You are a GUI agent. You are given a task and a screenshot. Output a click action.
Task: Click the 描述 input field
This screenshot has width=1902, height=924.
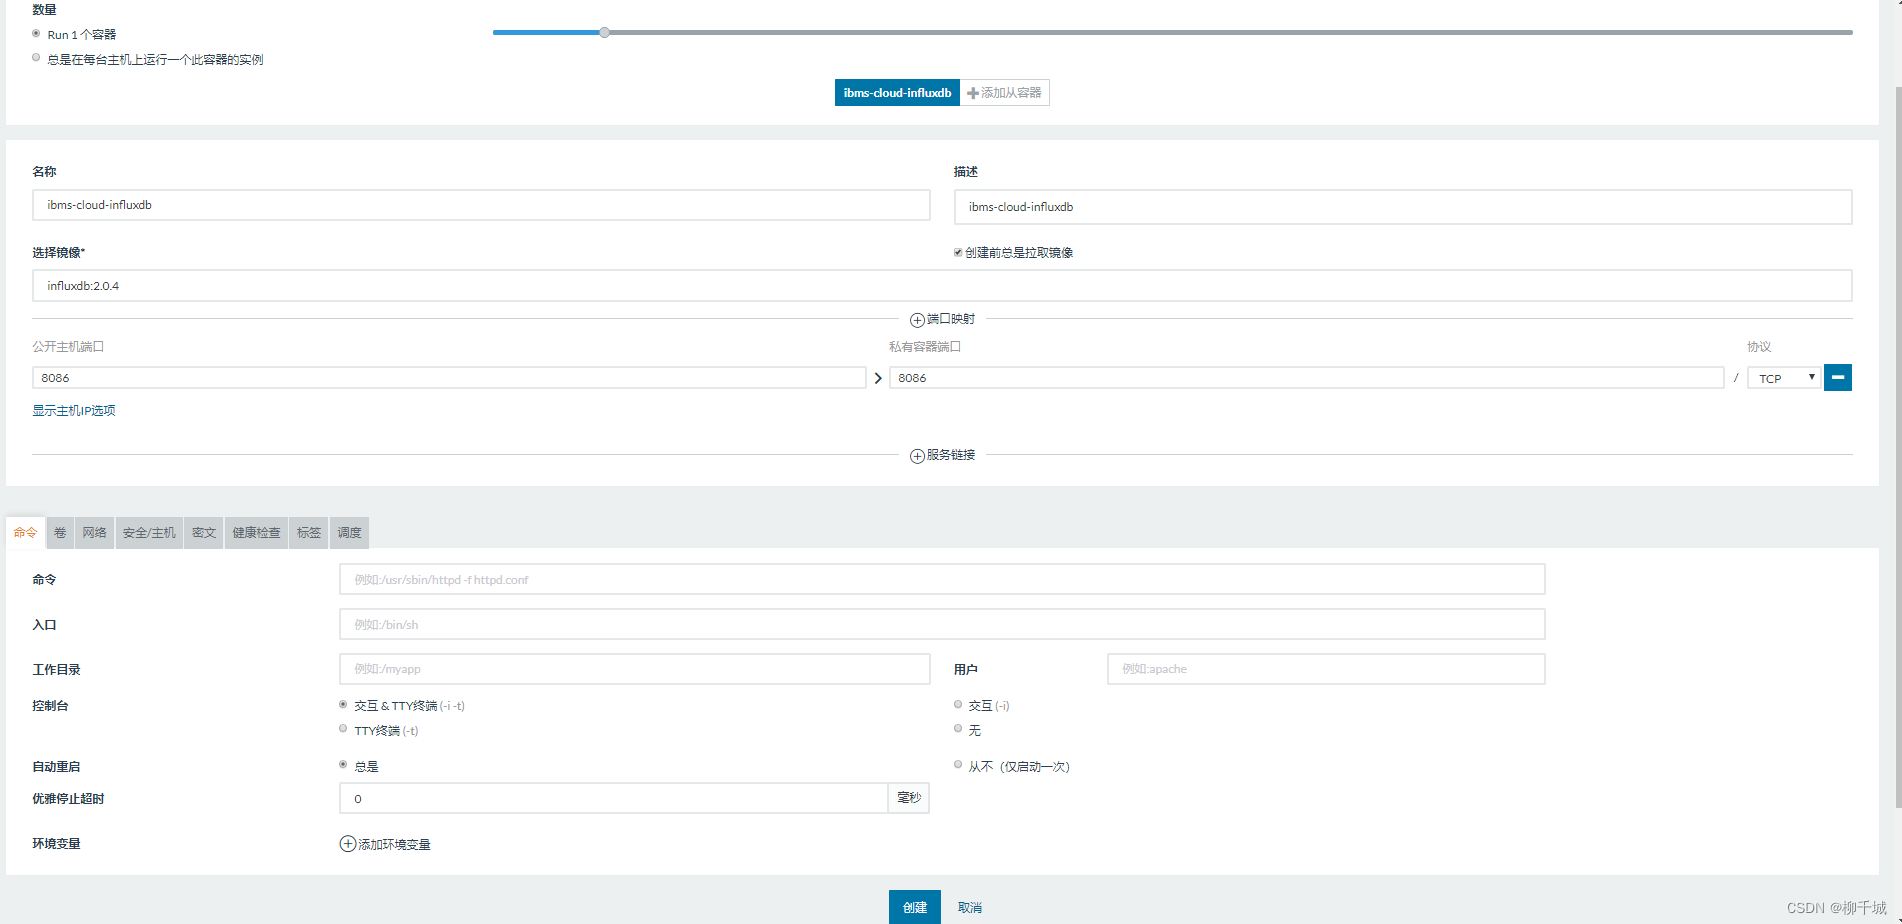[1403, 207]
